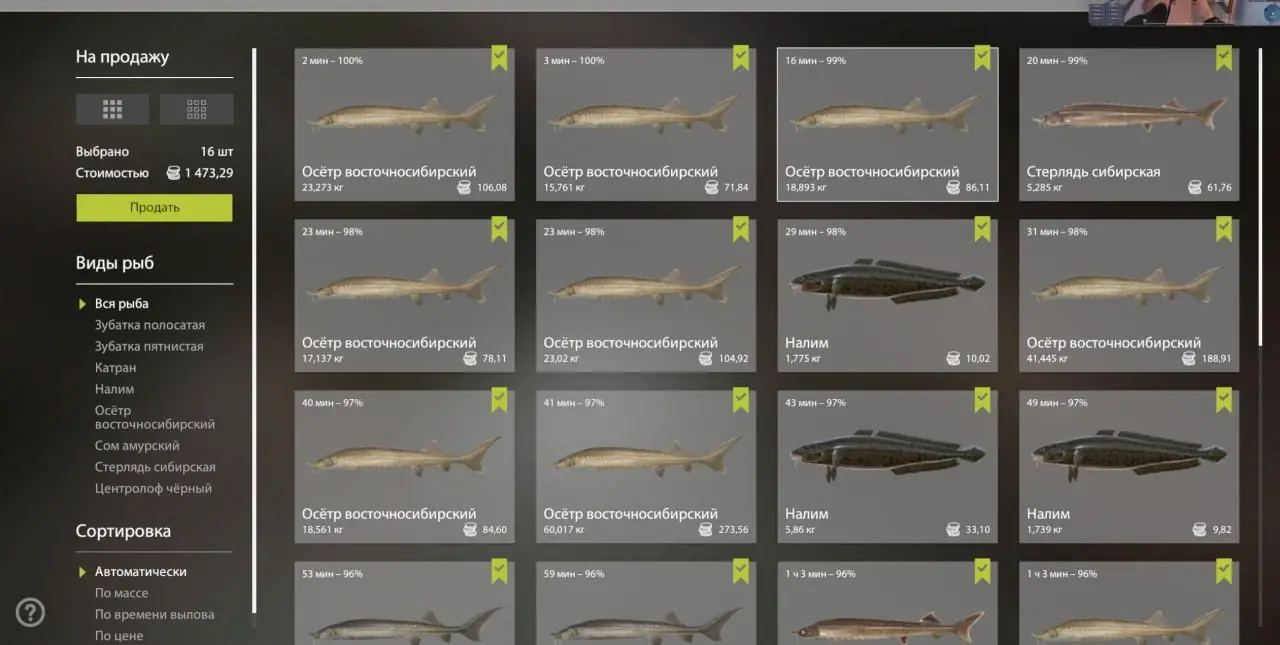Click coin icon on 23,273 kg sturgeon card
Screen dimensions: 1280x645
pos(464,187)
